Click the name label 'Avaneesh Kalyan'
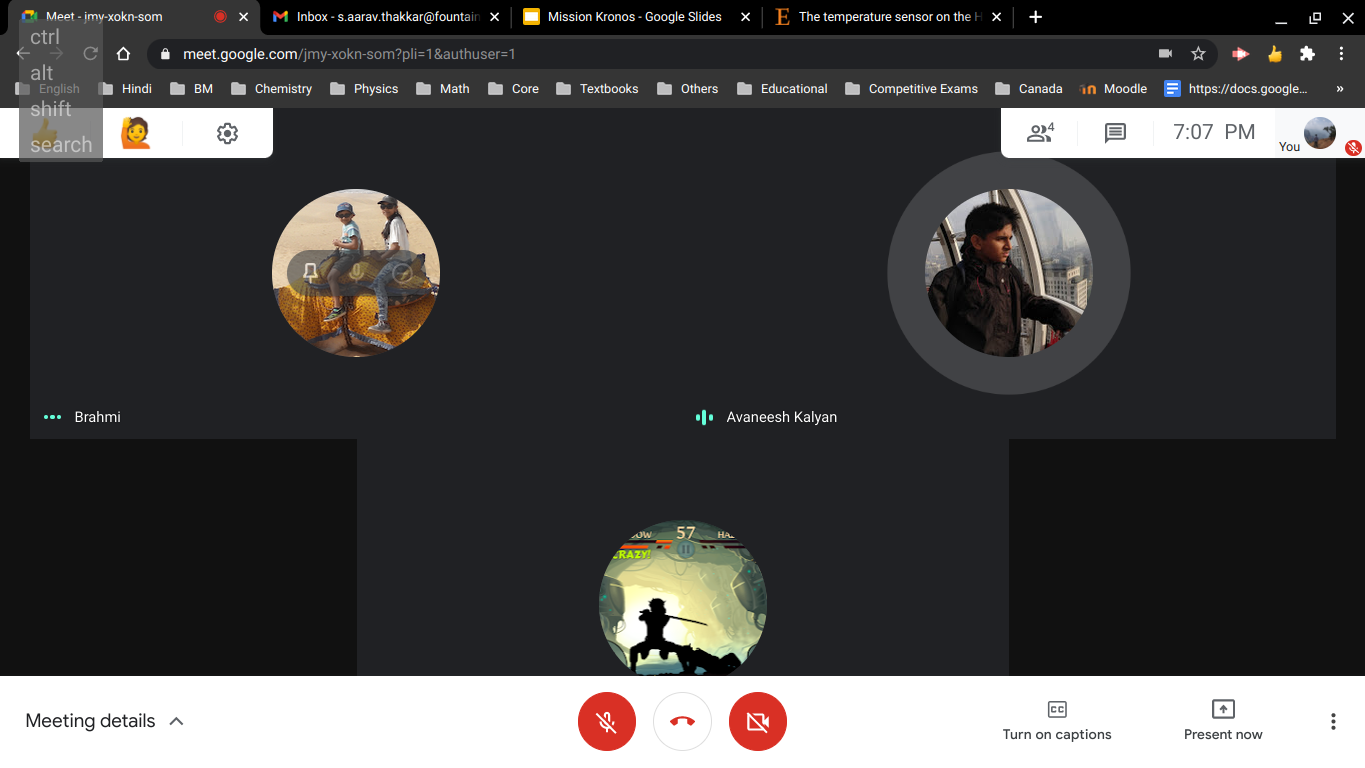 pyautogui.click(x=782, y=417)
